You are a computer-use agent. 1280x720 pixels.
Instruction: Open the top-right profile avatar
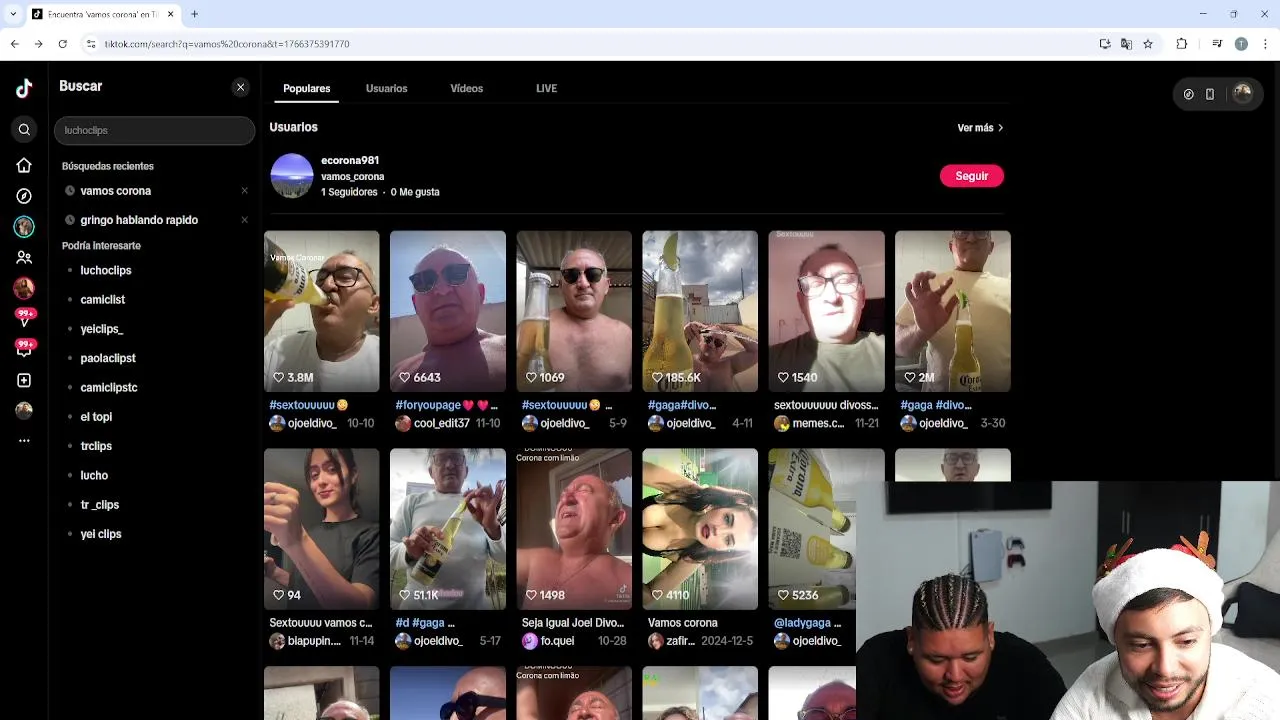1242,93
